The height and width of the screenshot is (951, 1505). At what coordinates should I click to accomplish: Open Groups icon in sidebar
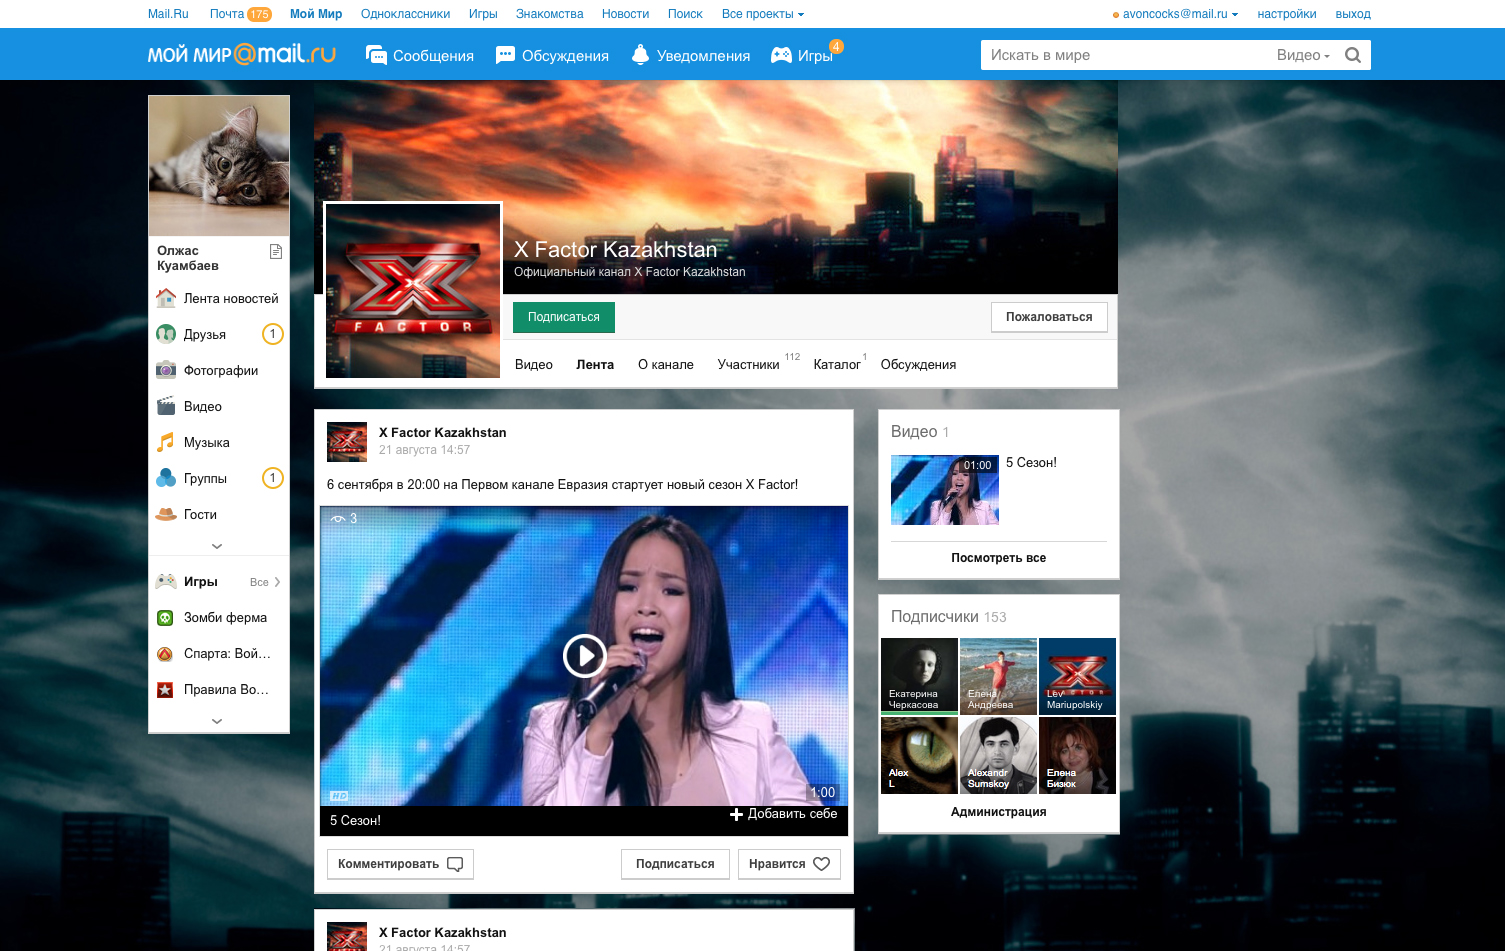pos(166,478)
